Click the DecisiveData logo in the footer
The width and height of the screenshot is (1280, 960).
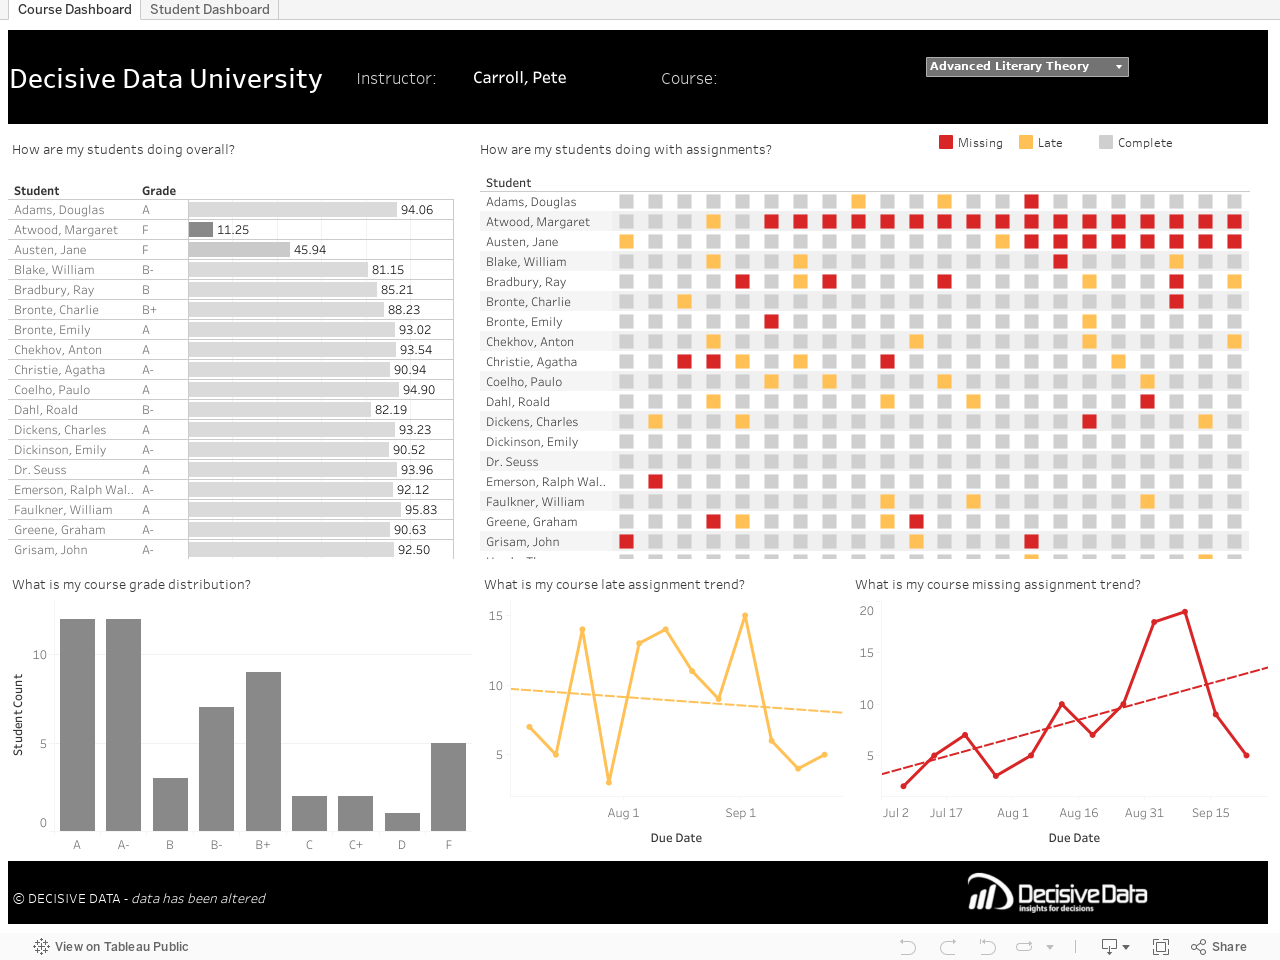pyautogui.click(x=1057, y=892)
